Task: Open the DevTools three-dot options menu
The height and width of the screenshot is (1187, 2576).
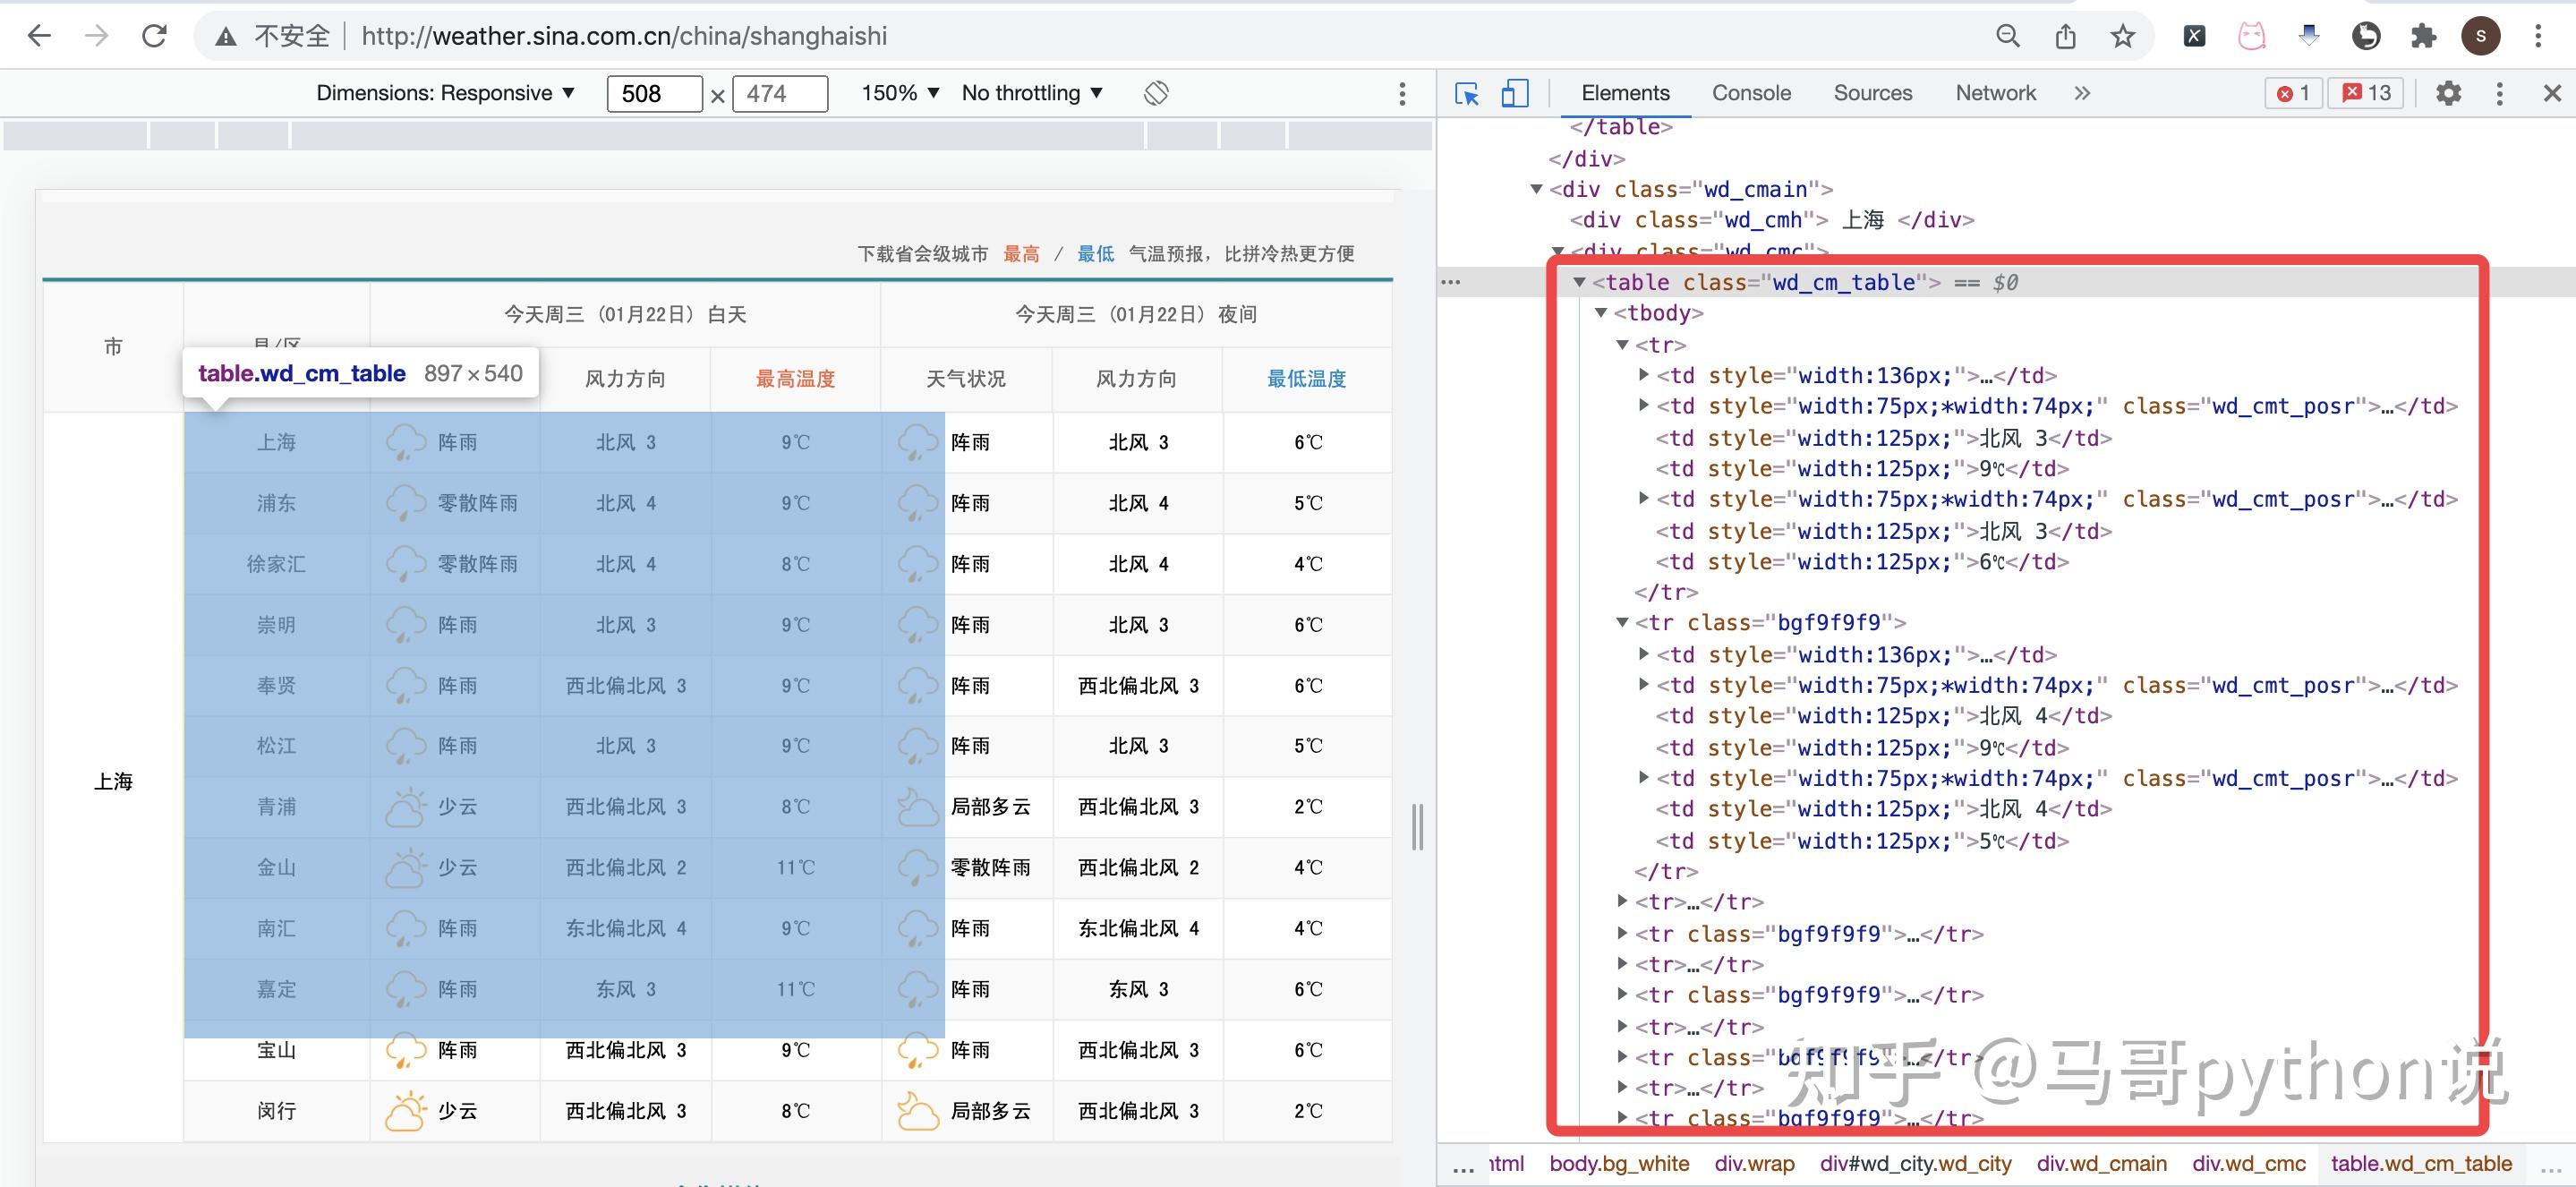Action: (2499, 93)
